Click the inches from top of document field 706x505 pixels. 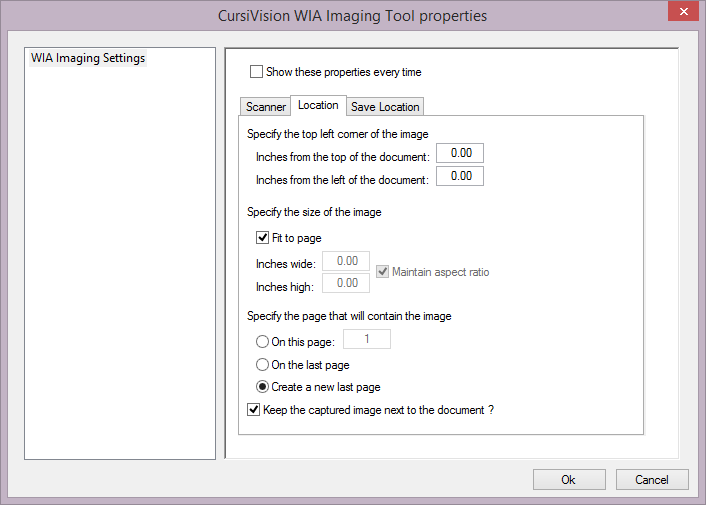tap(460, 153)
